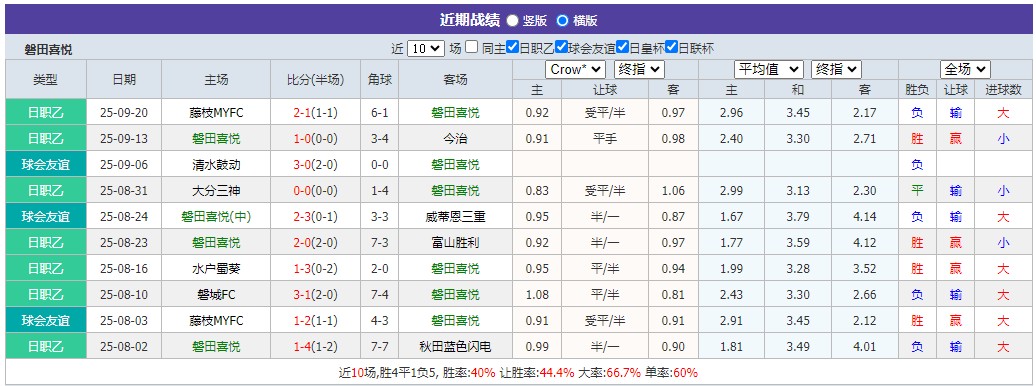Open the 全场 dropdown
The width and height of the screenshot is (1036, 386).
point(965,69)
